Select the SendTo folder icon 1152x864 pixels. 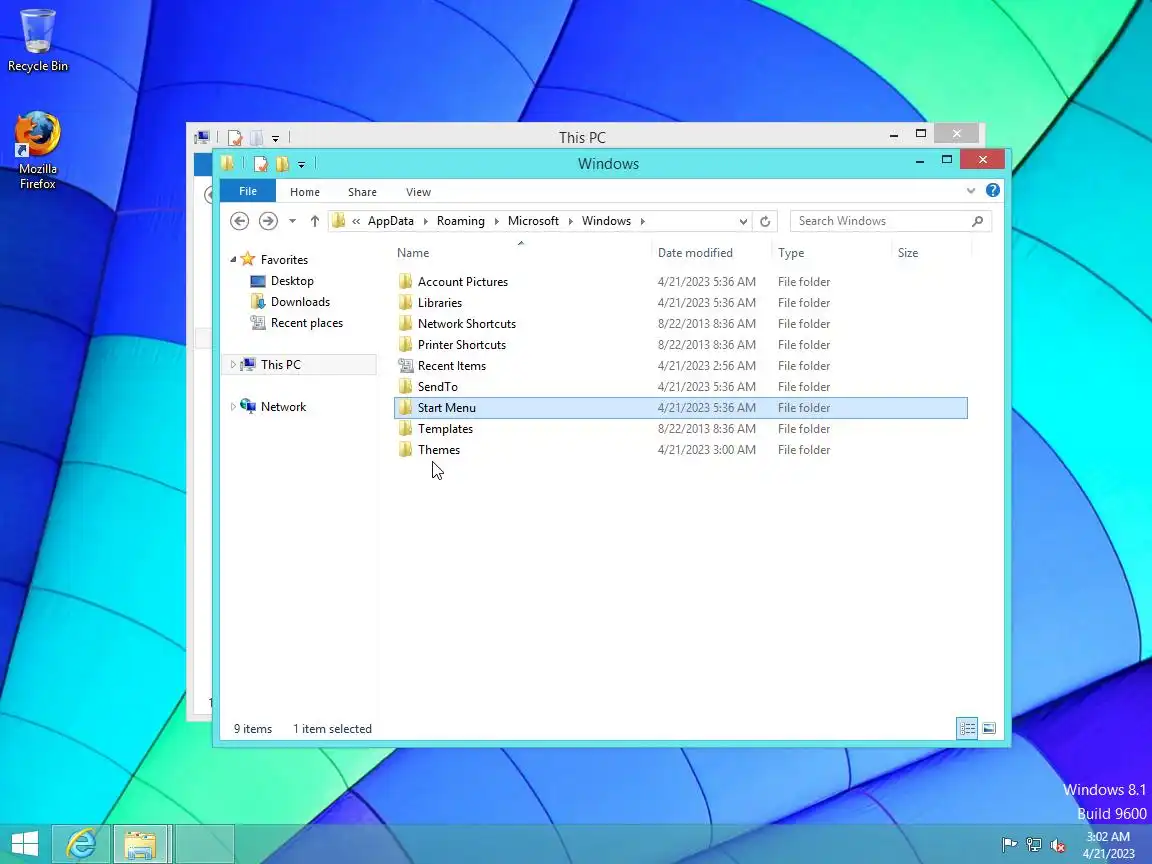click(x=406, y=386)
